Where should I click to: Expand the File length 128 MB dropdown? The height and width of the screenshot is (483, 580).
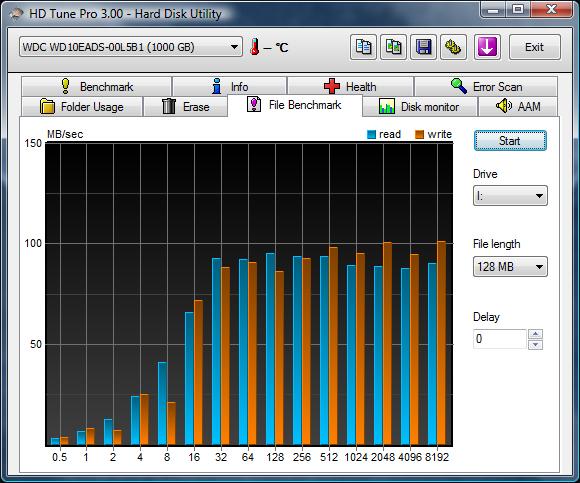pos(510,267)
